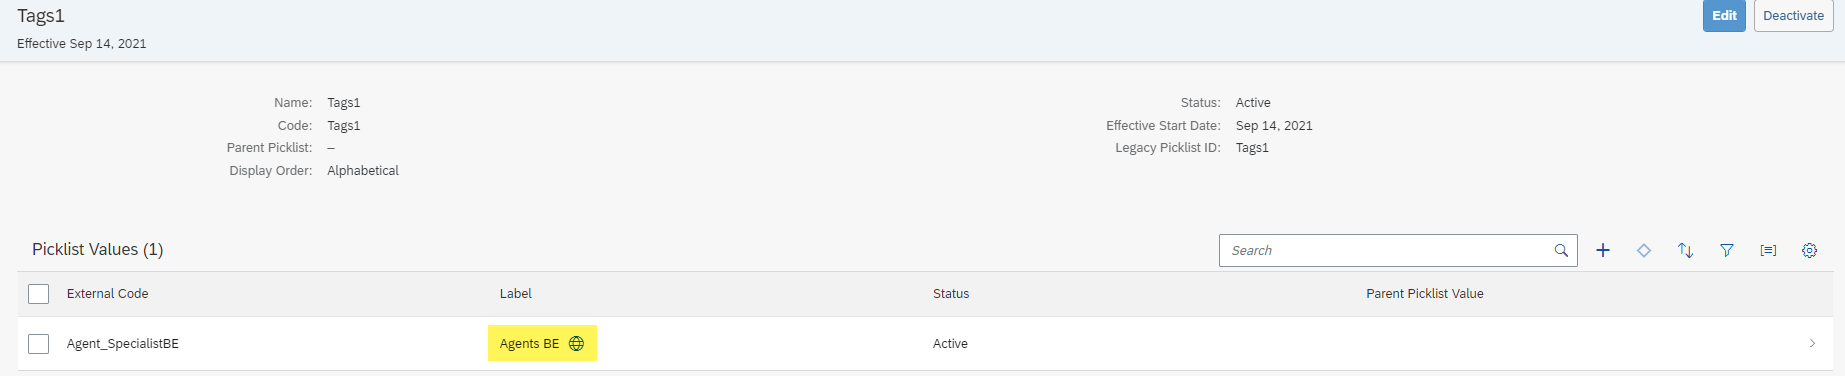Check the Agent_SpecialistBE row checkbox
1845x376 pixels.
(39, 343)
